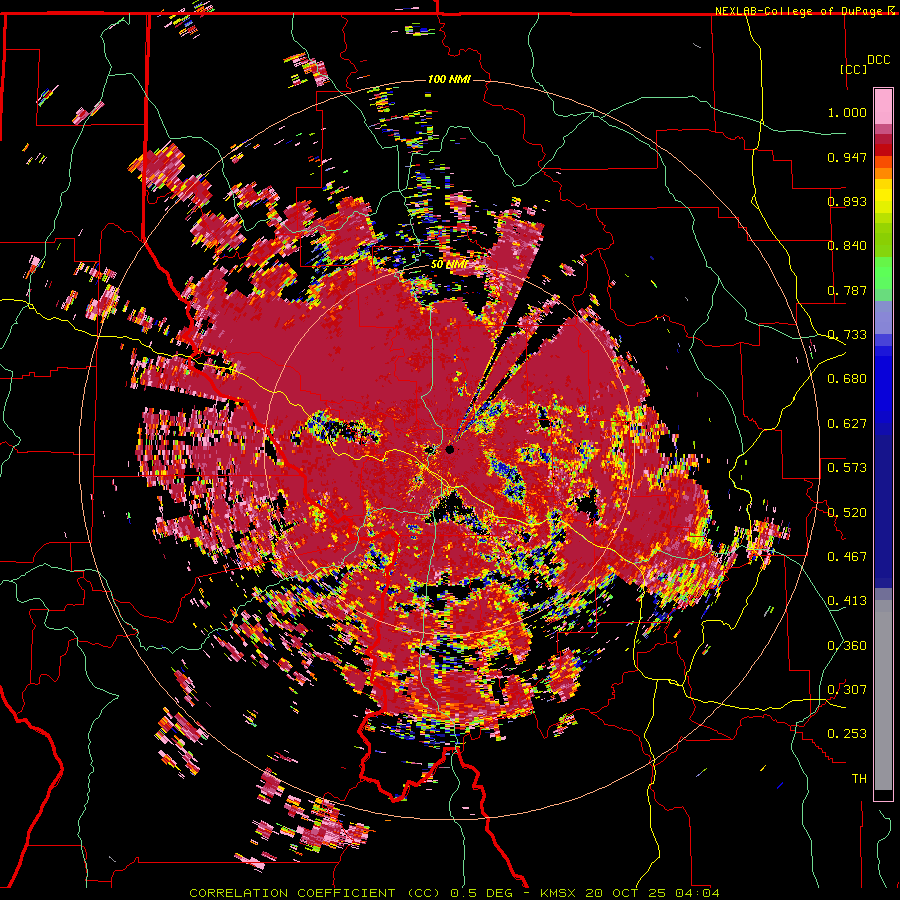The width and height of the screenshot is (900, 900).
Task: Click the 0.413 legend value
Action: 847,601
